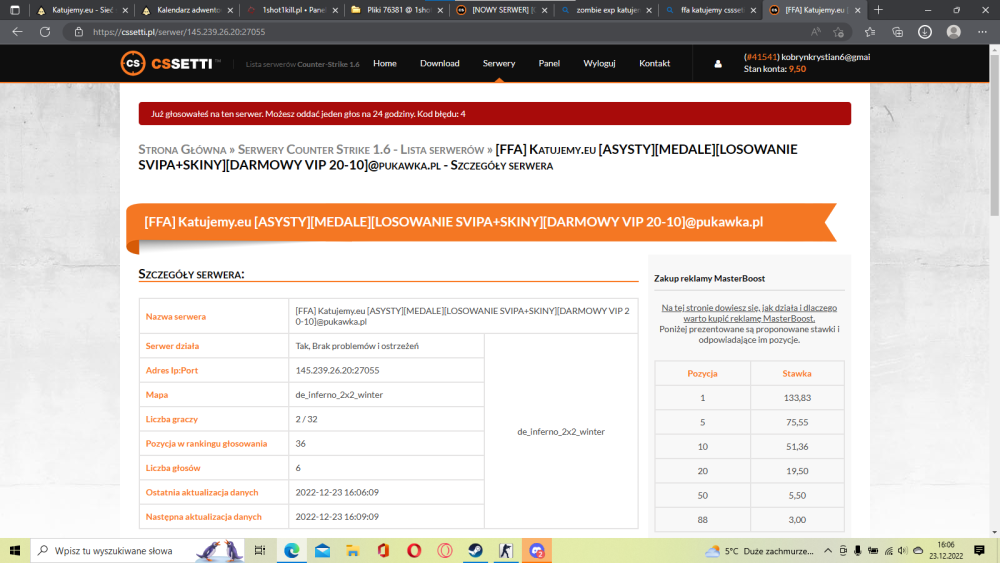
Task: Open Opera browser from taskbar
Action: click(x=414, y=550)
